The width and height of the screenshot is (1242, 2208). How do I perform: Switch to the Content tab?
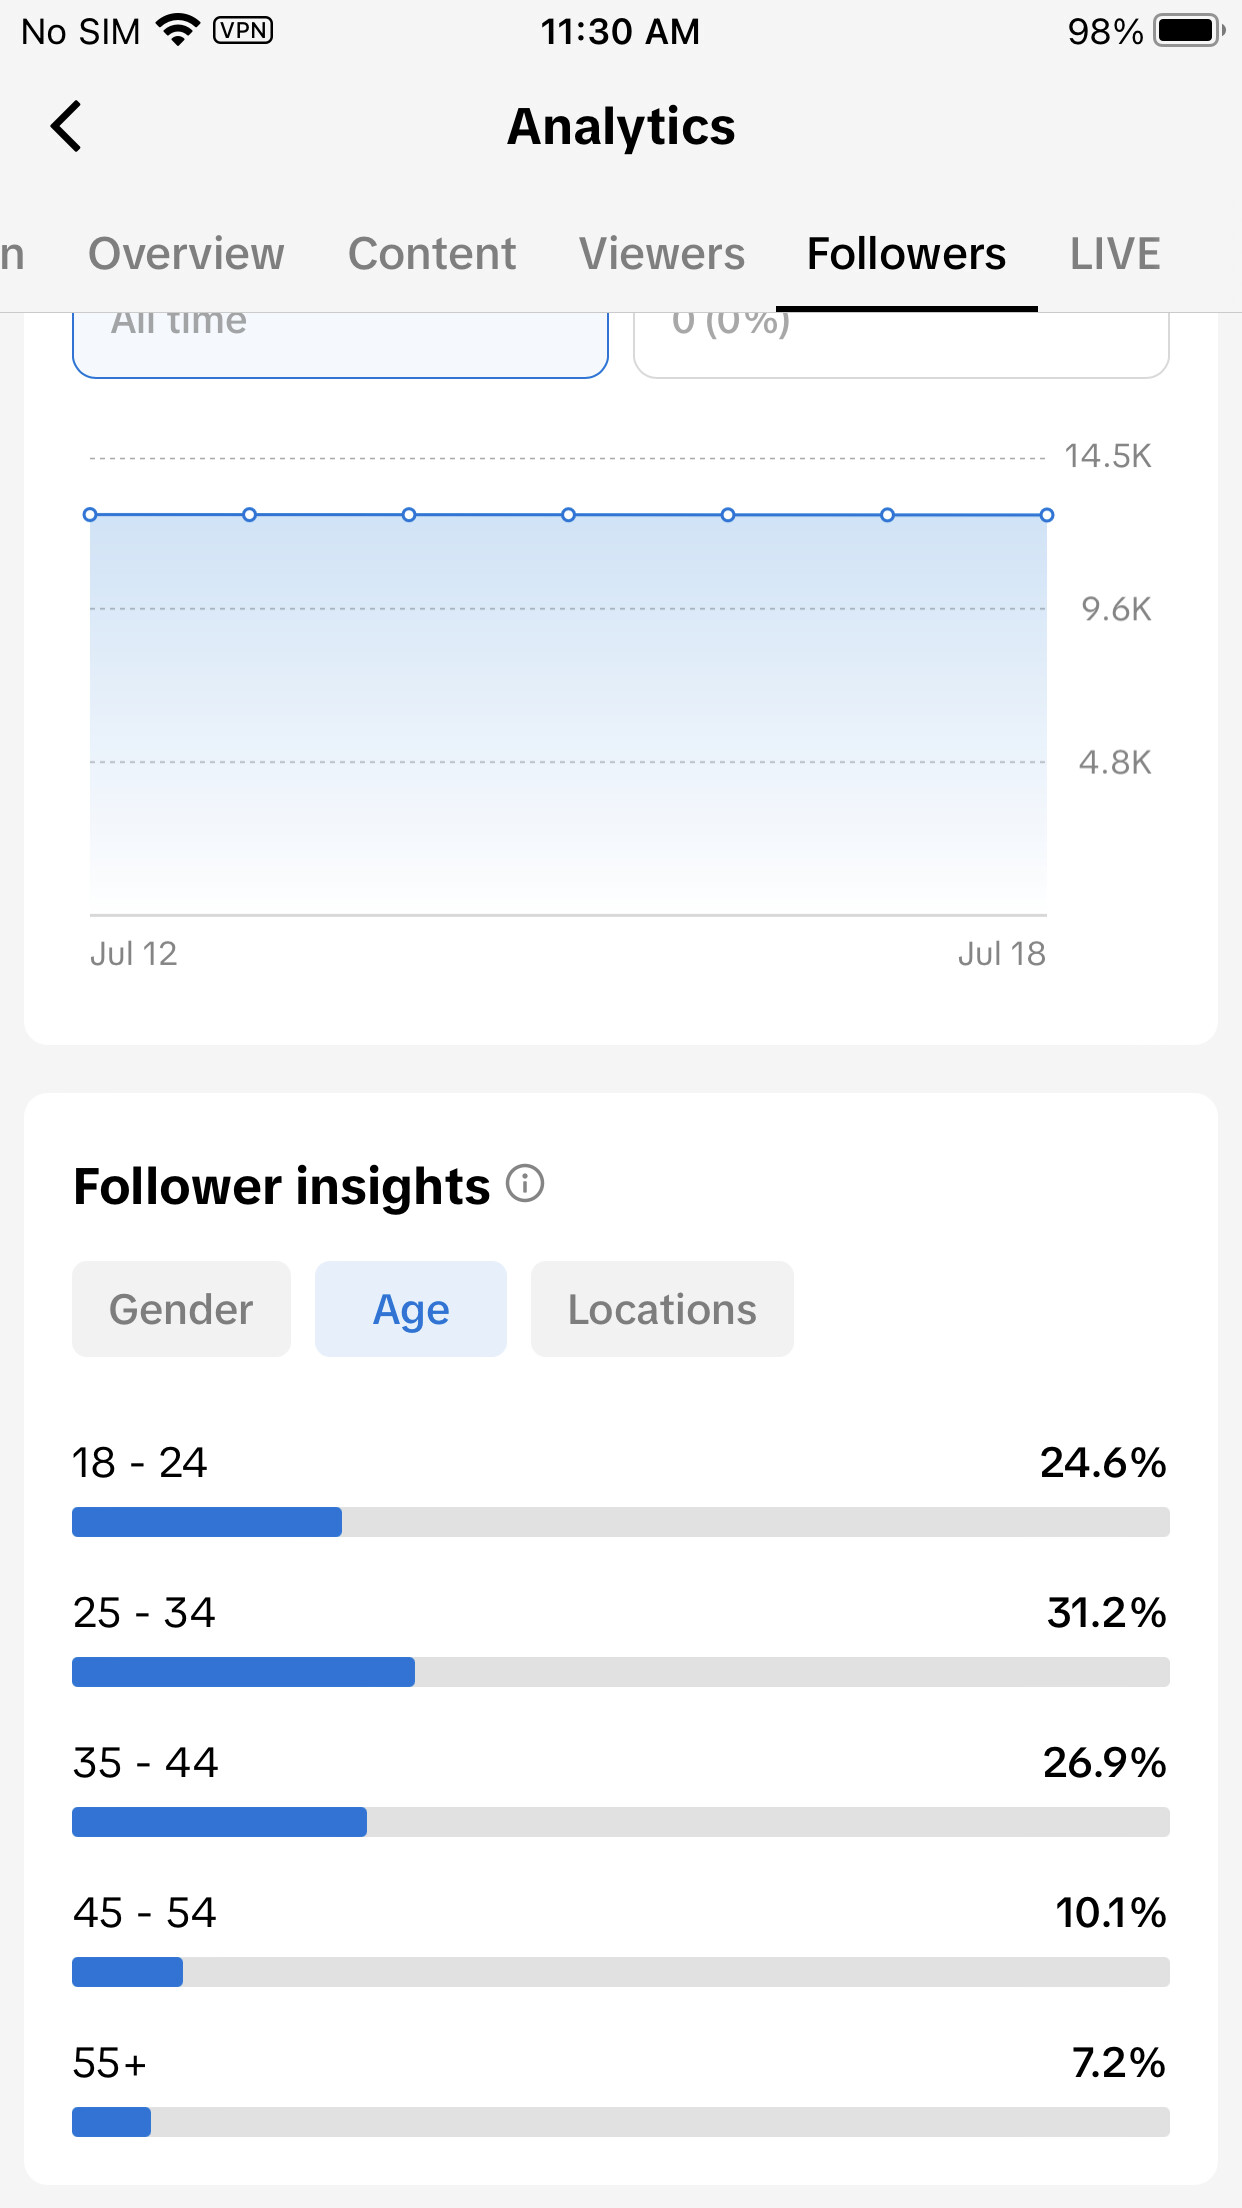432,254
